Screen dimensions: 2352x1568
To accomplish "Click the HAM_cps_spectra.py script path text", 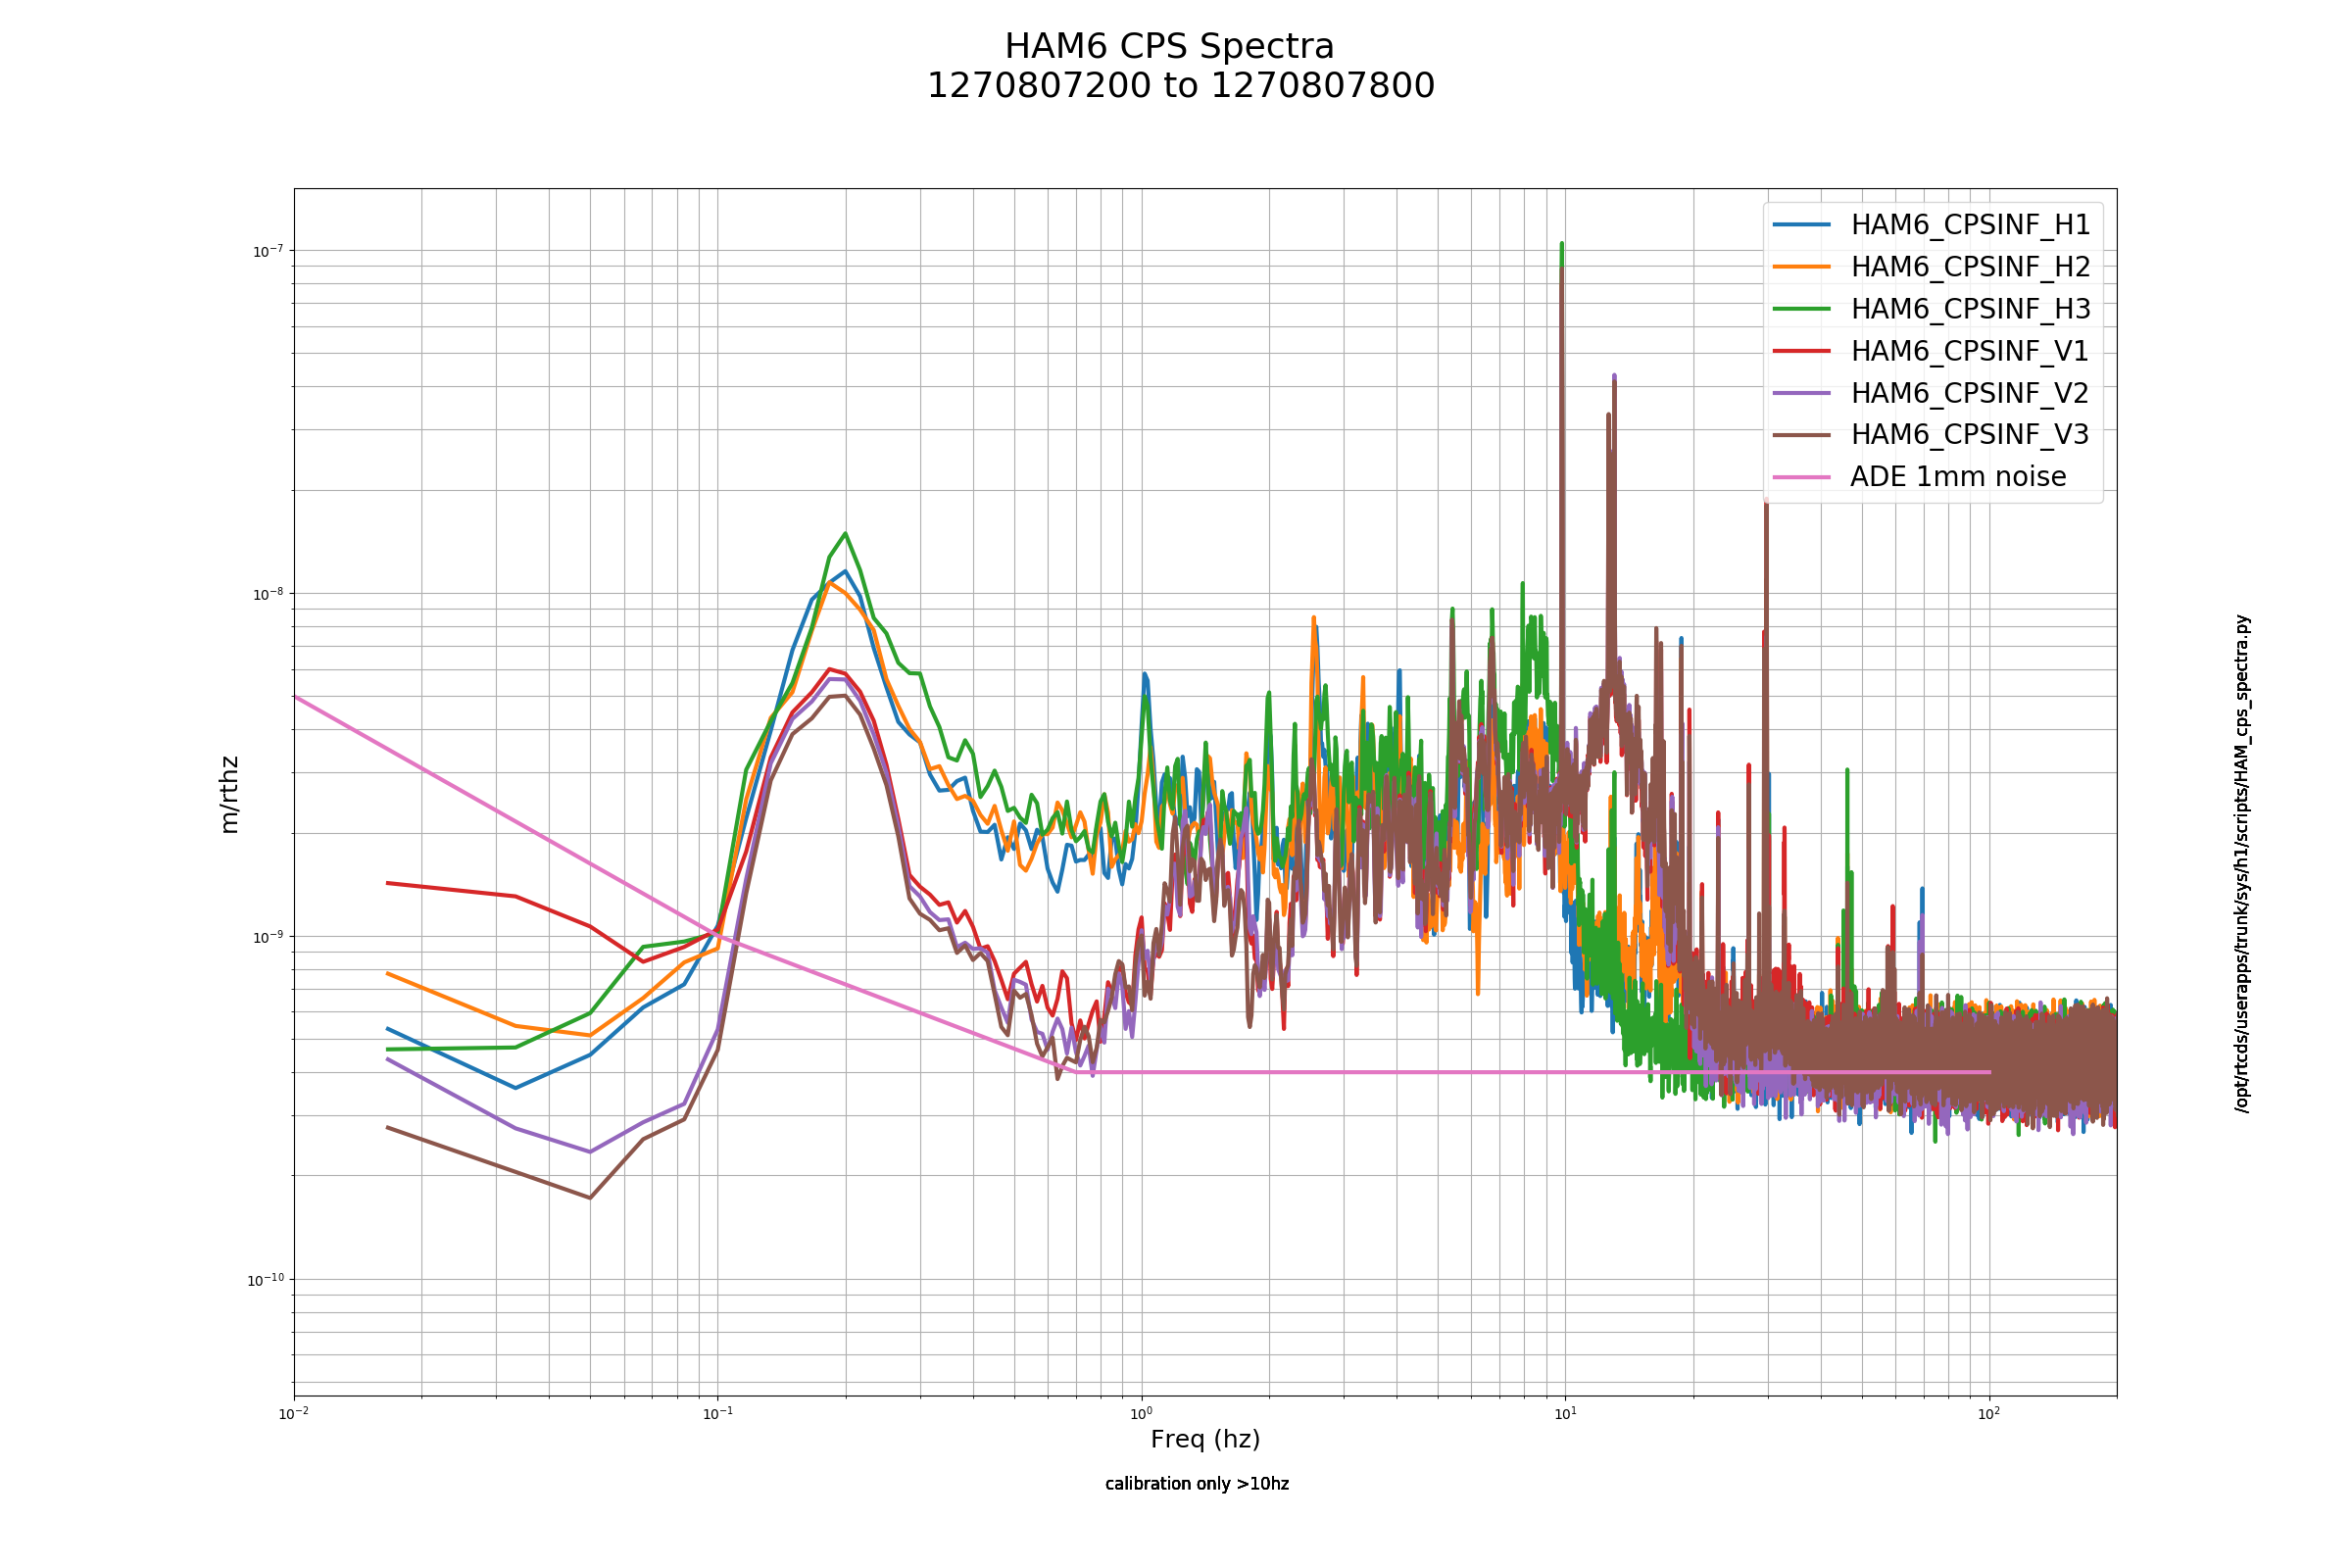I will [2243, 864].
